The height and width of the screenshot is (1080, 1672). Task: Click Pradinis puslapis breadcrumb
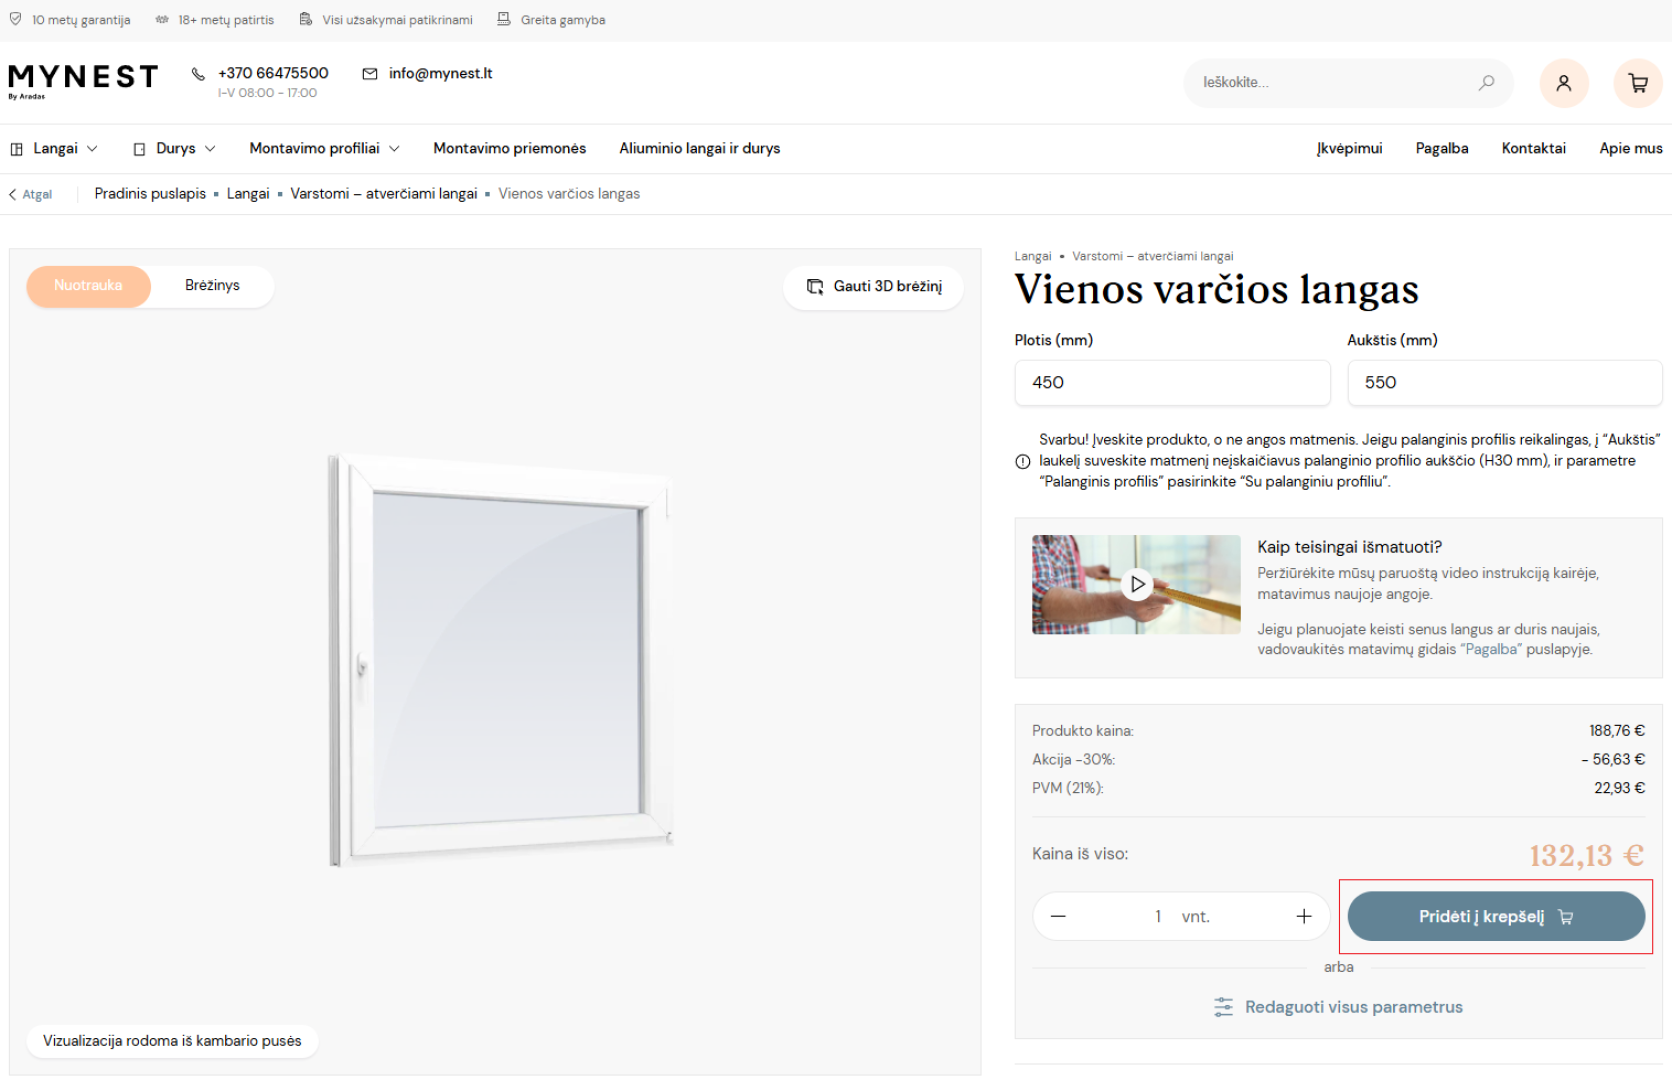150,194
